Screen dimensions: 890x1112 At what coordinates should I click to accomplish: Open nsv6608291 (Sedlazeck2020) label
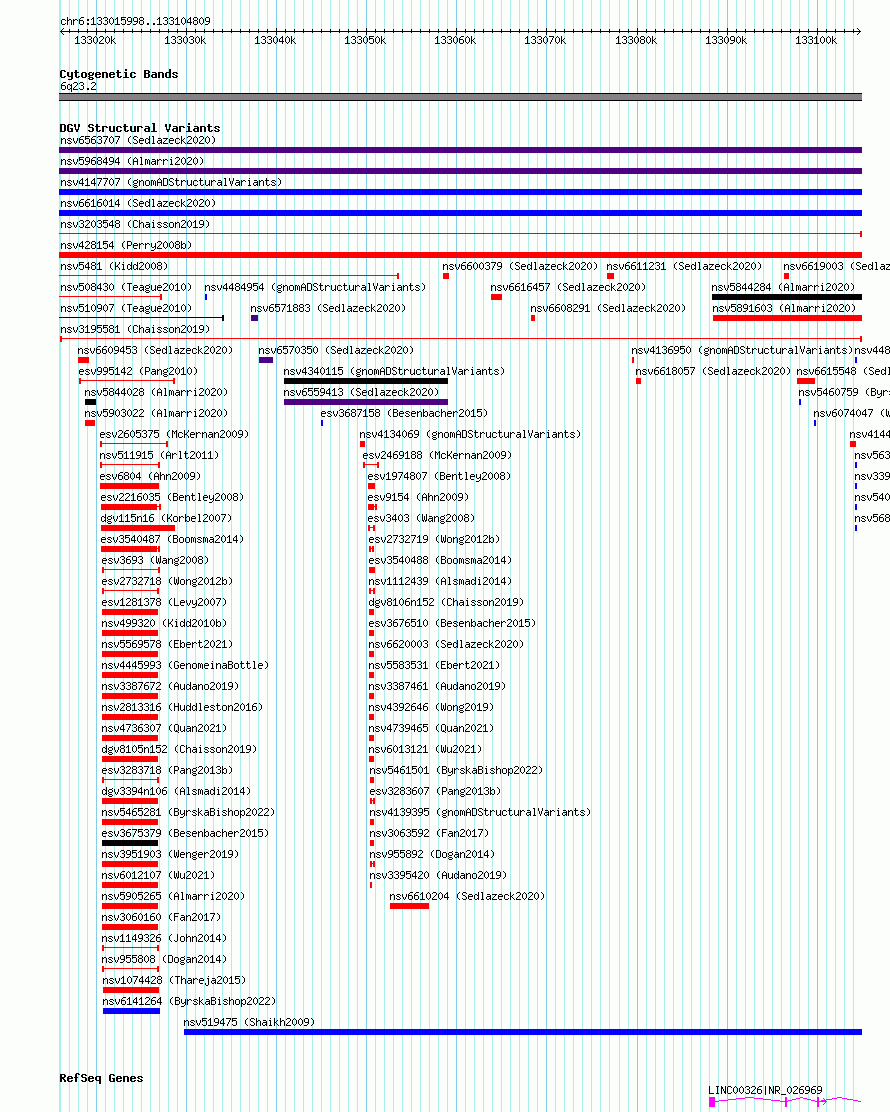pos(608,308)
